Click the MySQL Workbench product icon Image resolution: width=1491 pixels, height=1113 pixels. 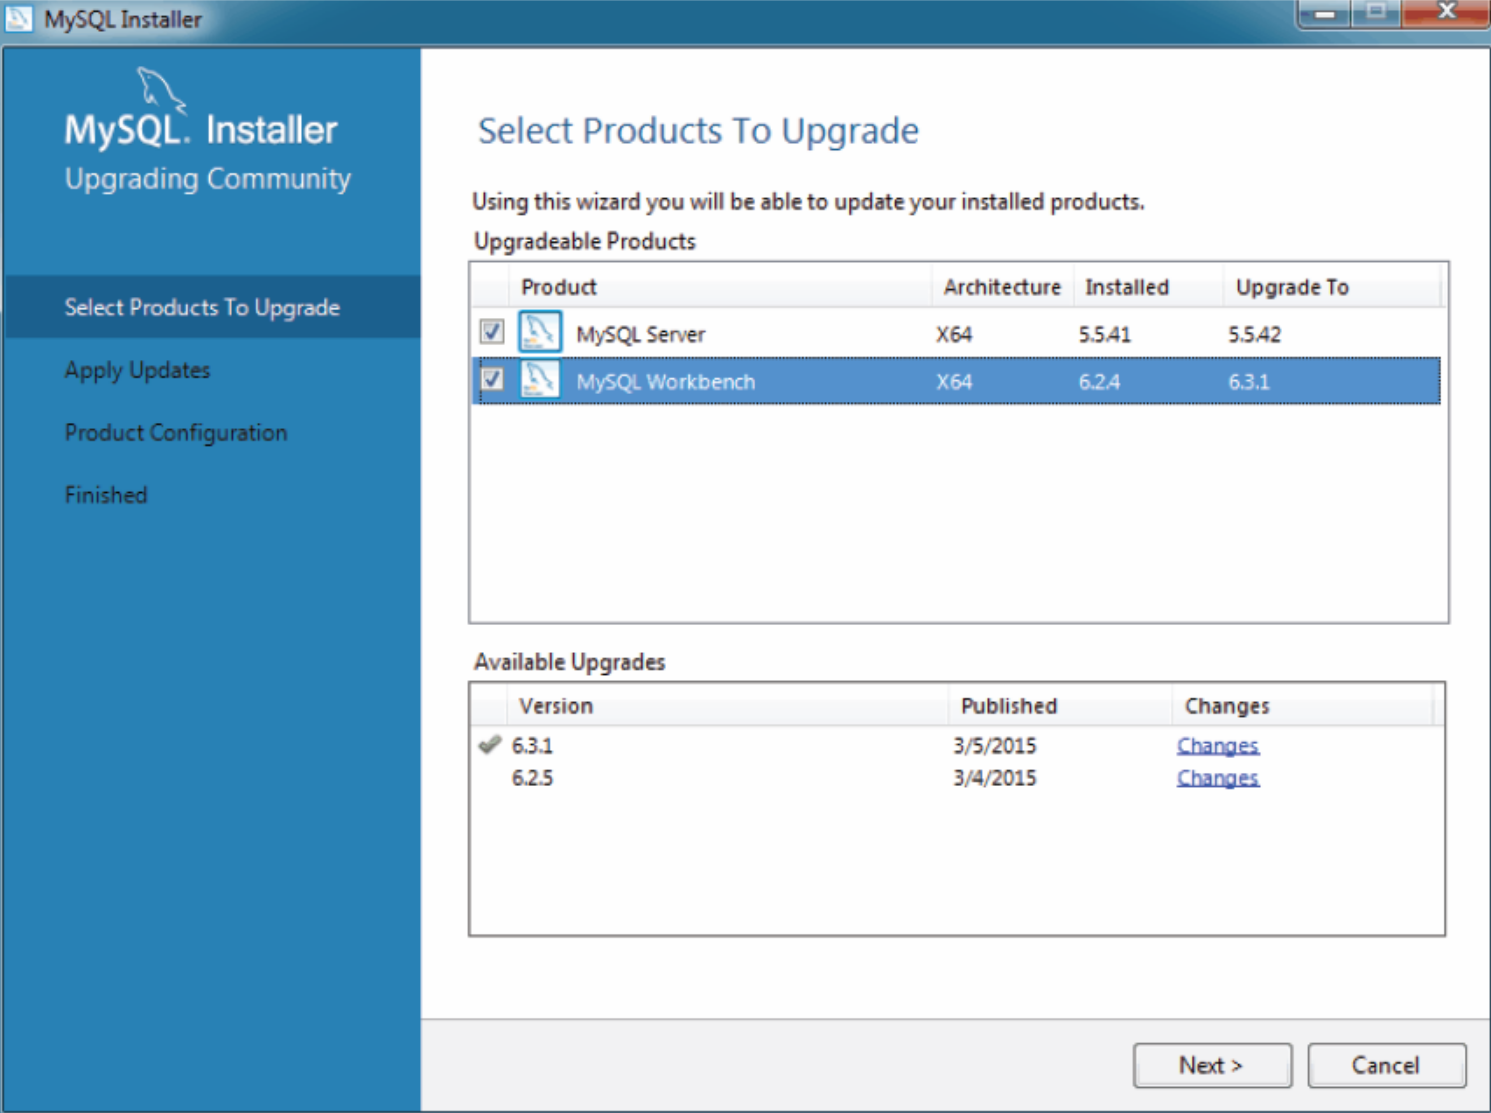(x=540, y=381)
